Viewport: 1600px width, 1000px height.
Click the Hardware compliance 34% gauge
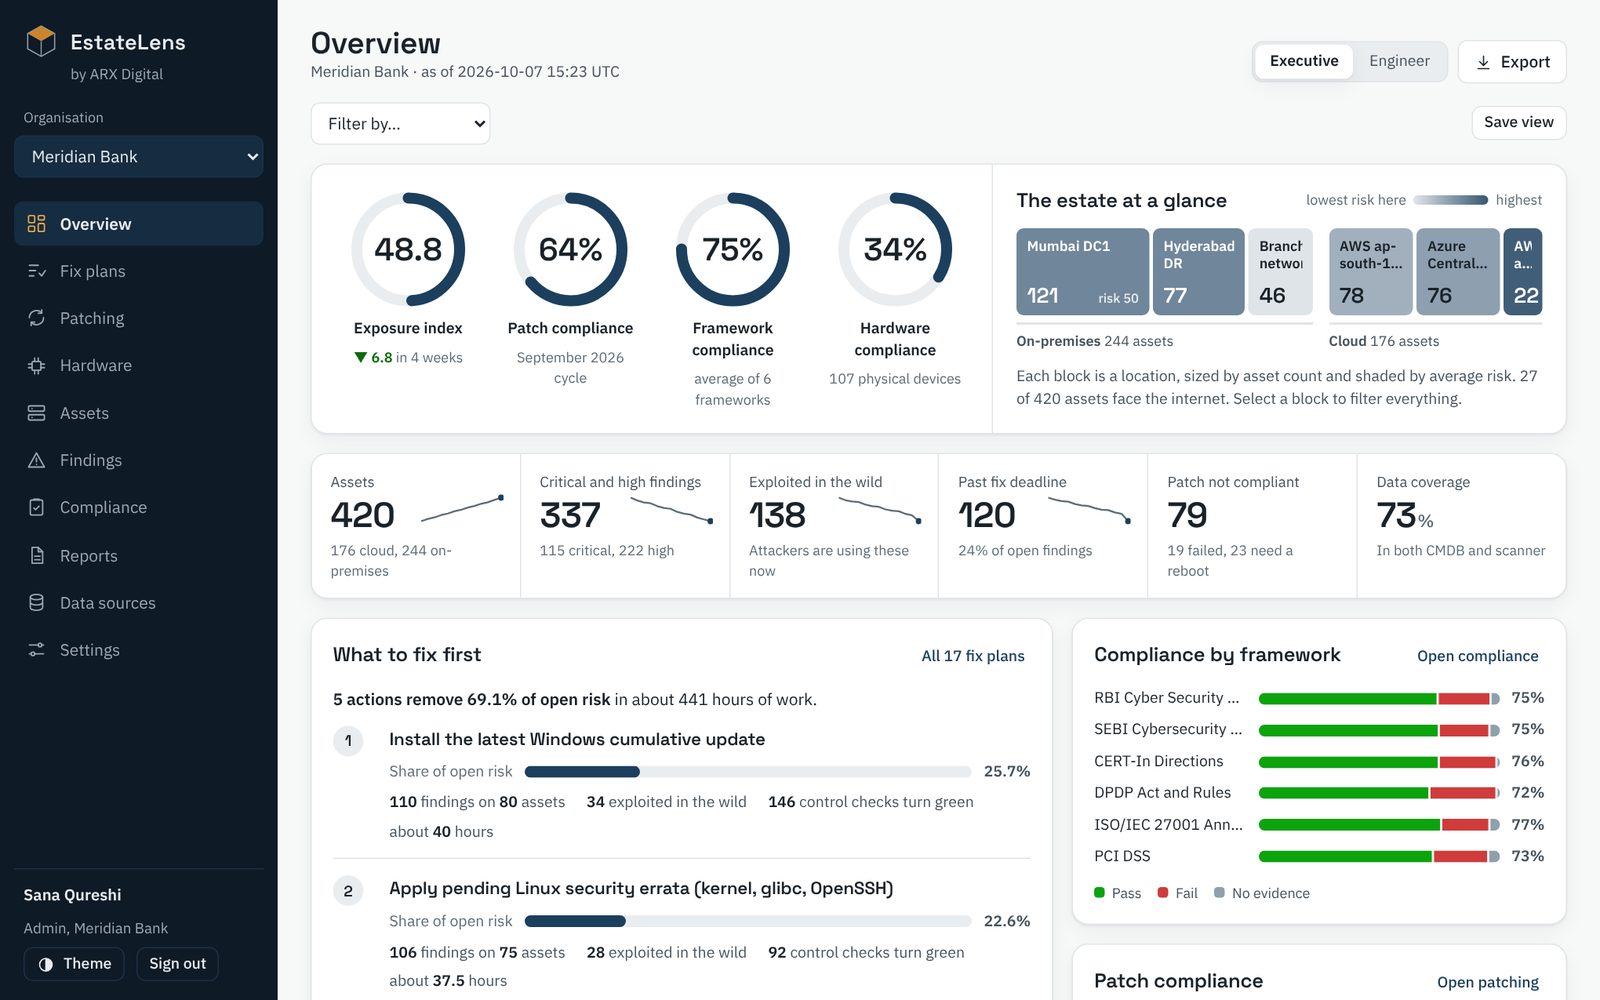coord(895,249)
